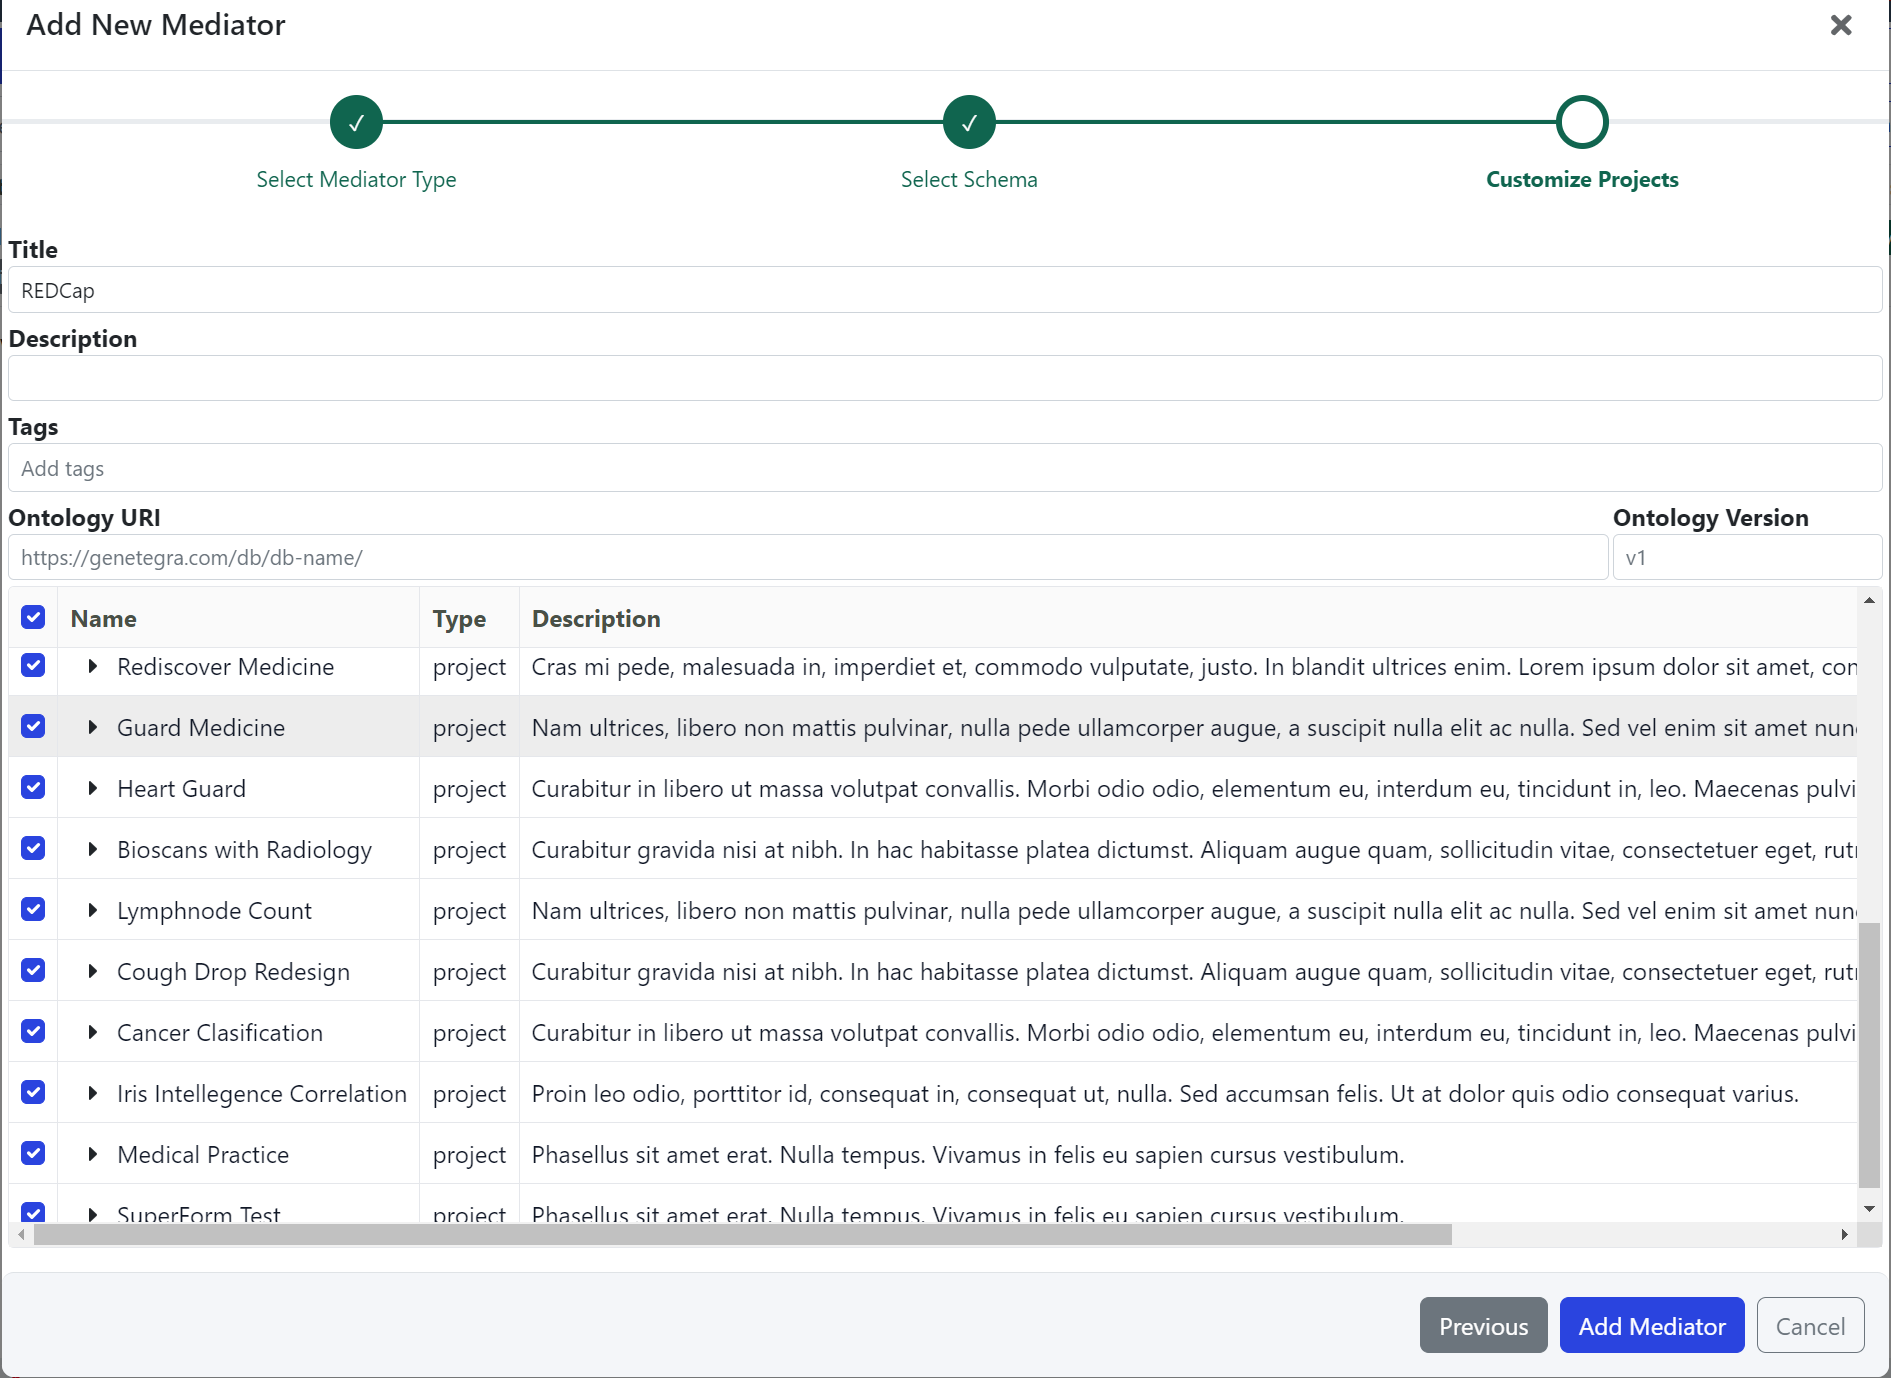The height and width of the screenshot is (1378, 1891).
Task: Uncheck the Medical Practice project checkbox
Action: 33,1154
